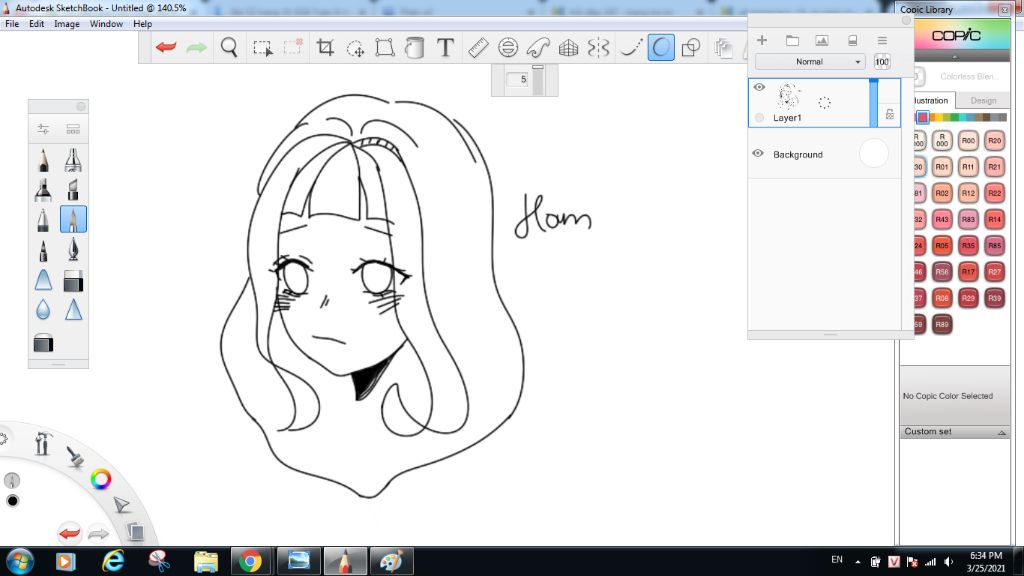Viewport: 1024px width, 576px height.
Task: Toggle visibility of Layer1
Action: [759, 87]
